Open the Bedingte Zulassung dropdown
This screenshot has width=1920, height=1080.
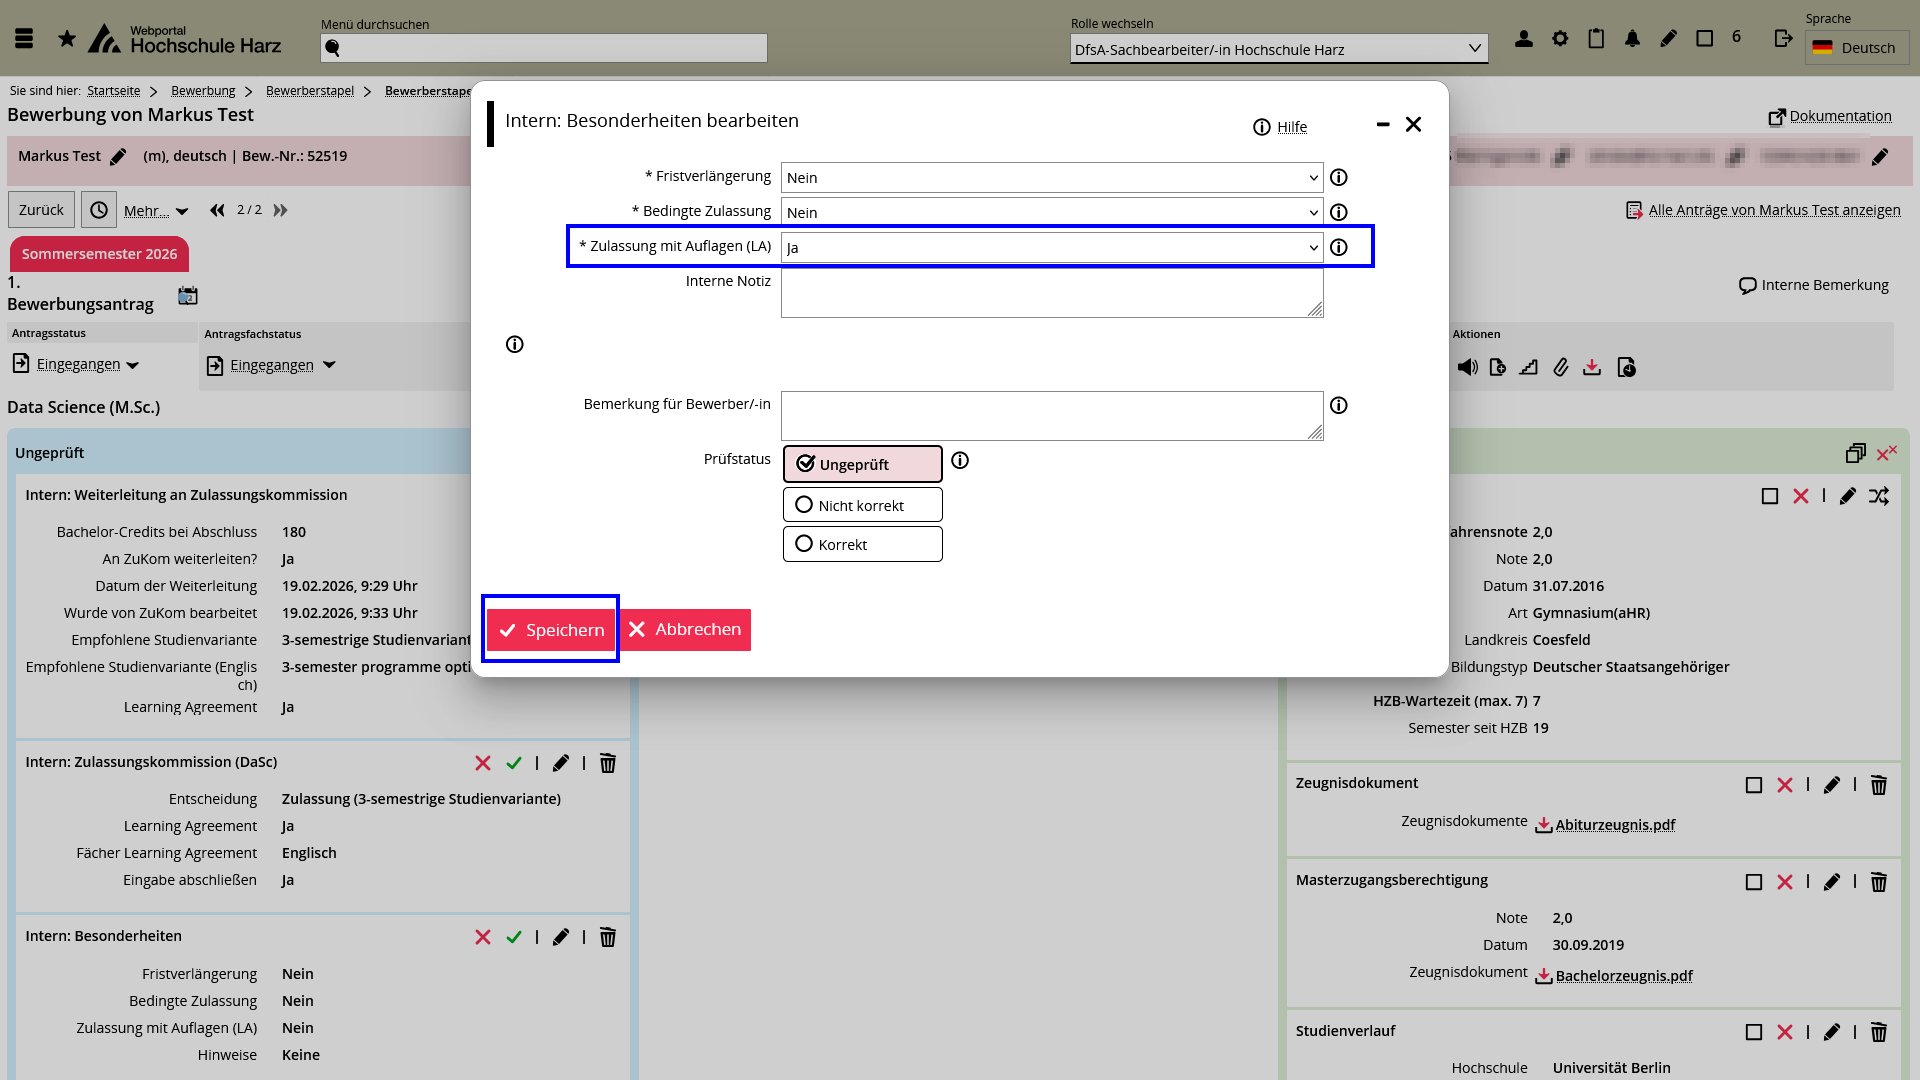tap(1051, 212)
